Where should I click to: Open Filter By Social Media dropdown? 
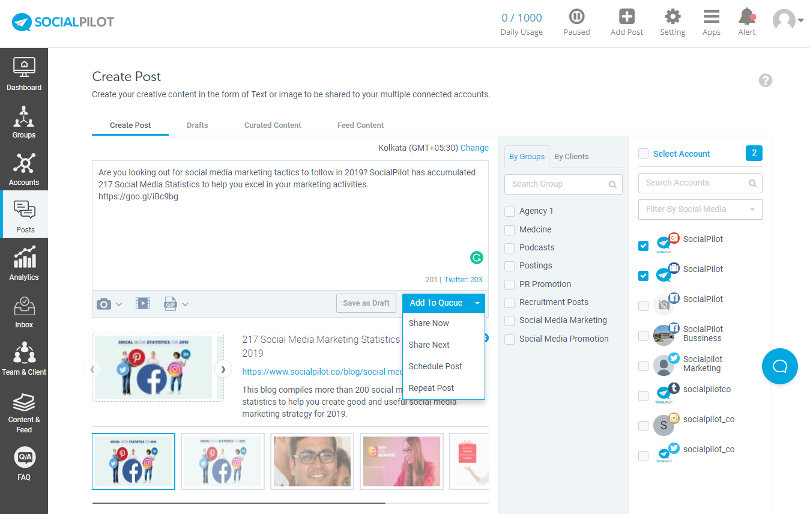click(700, 209)
